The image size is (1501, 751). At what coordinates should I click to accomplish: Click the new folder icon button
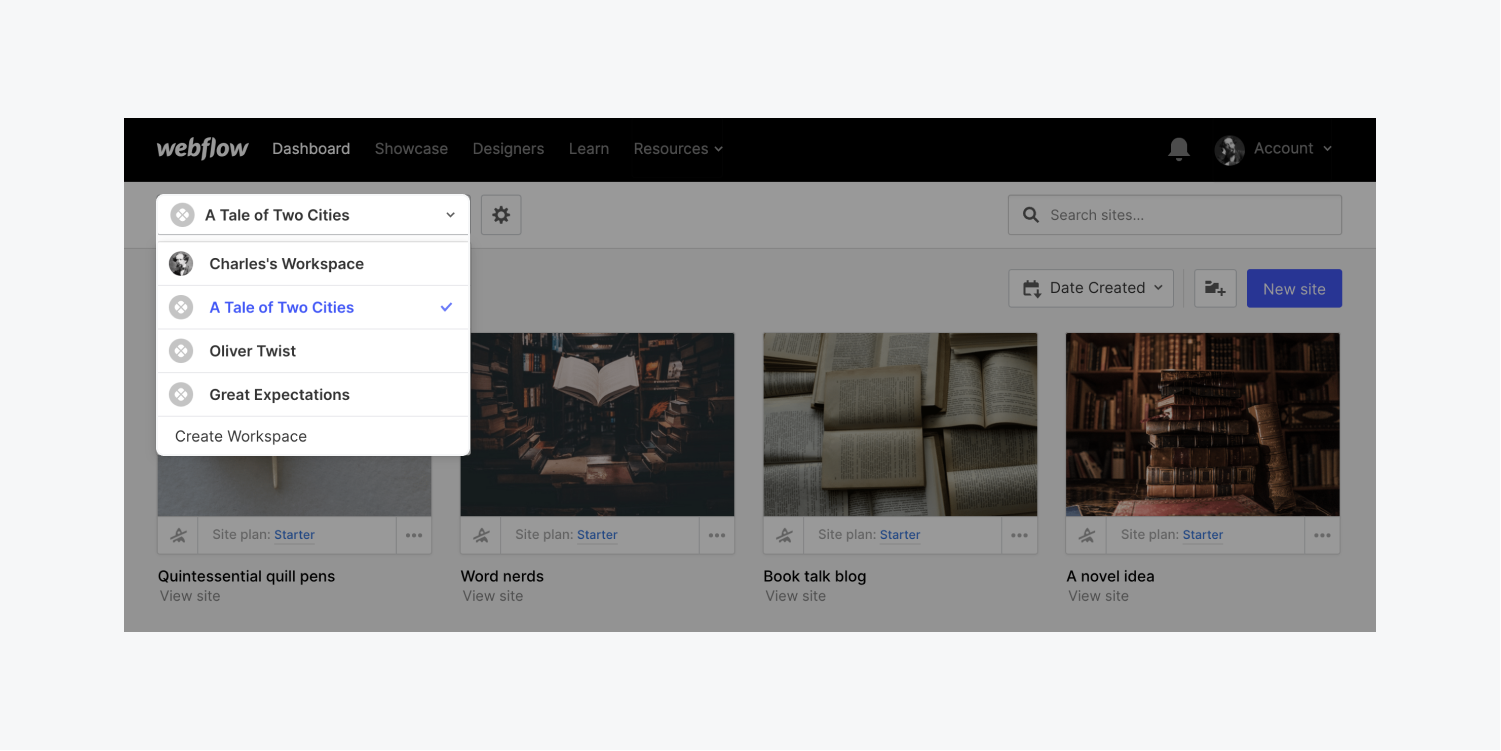(1215, 288)
